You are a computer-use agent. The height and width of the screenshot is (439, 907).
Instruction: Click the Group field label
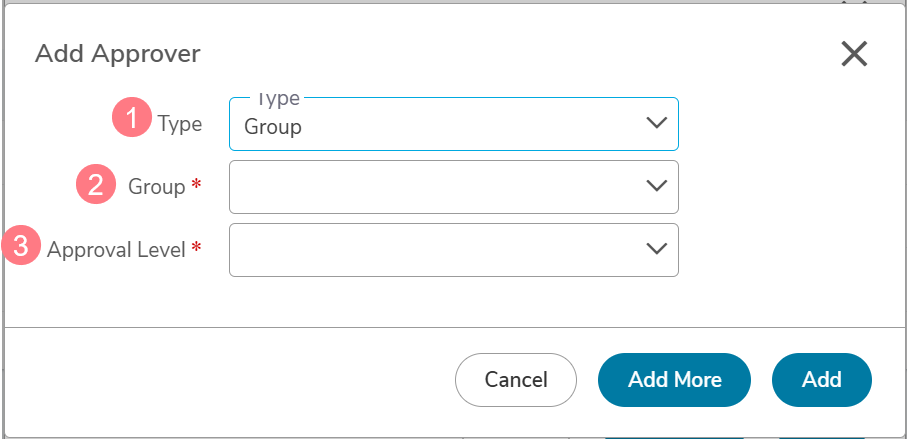tap(156, 187)
